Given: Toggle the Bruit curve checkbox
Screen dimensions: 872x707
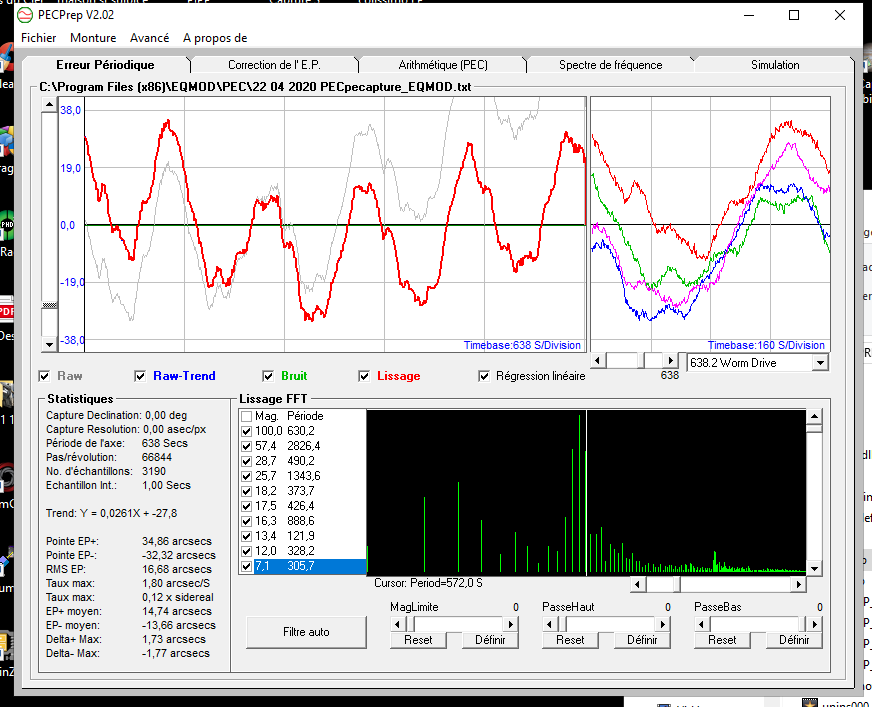Looking at the screenshot, I should tap(268, 376).
